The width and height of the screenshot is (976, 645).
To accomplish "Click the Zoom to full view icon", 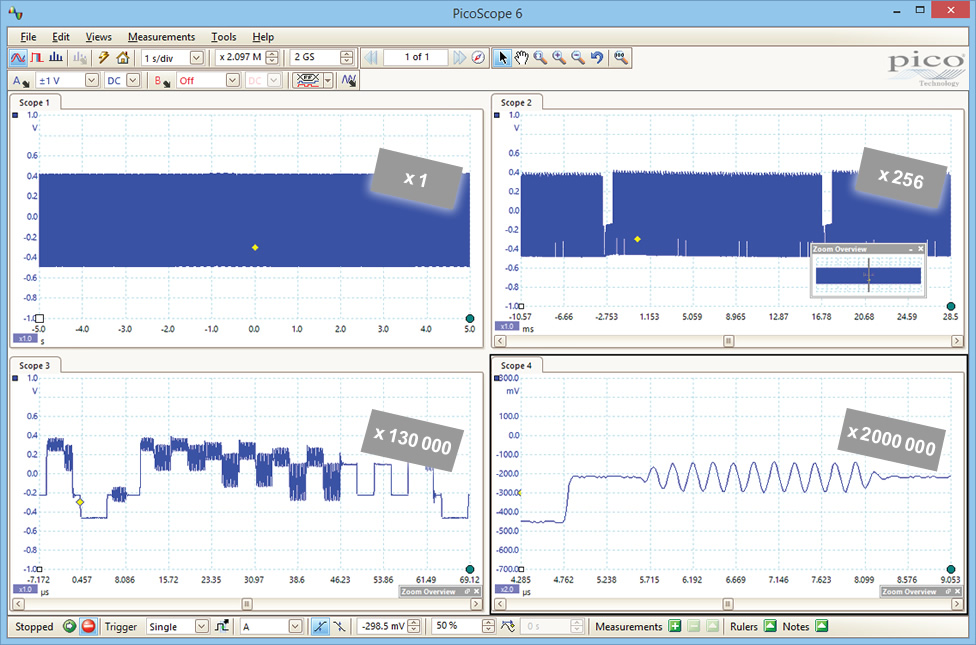I will coord(621,58).
